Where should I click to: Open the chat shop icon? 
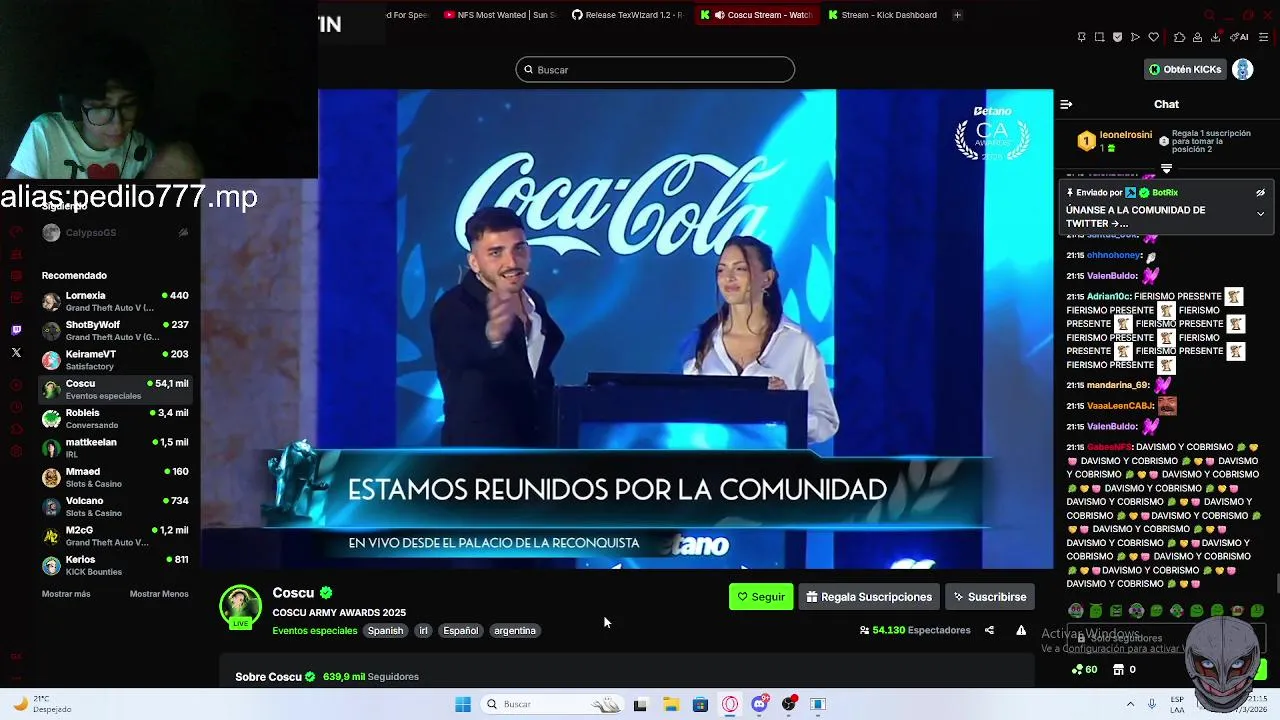click(1118, 669)
